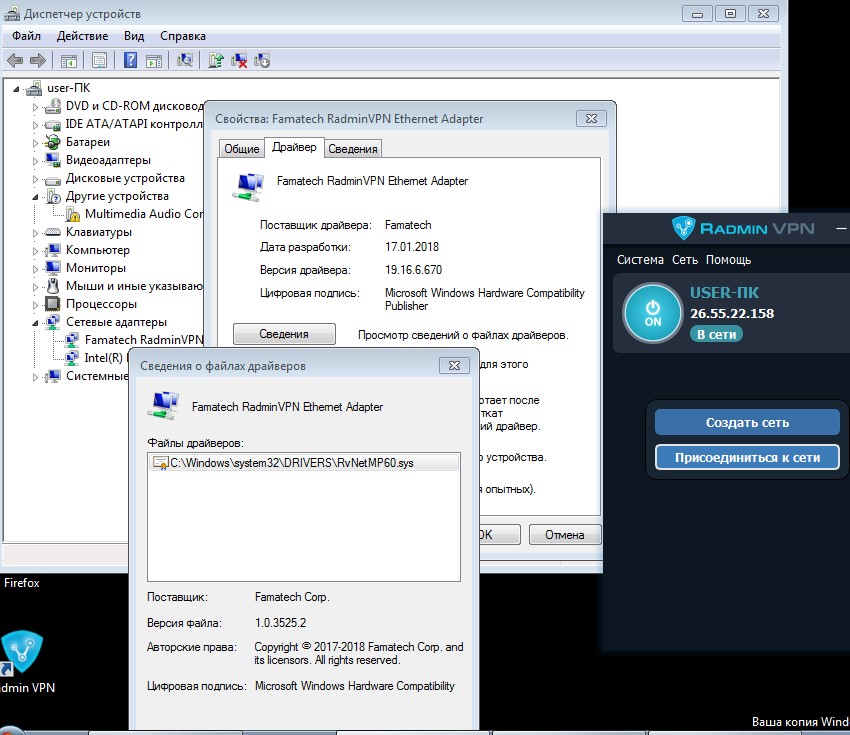This screenshot has width=850, height=735.
Task: Select the Драйвер tab
Action: [294, 147]
